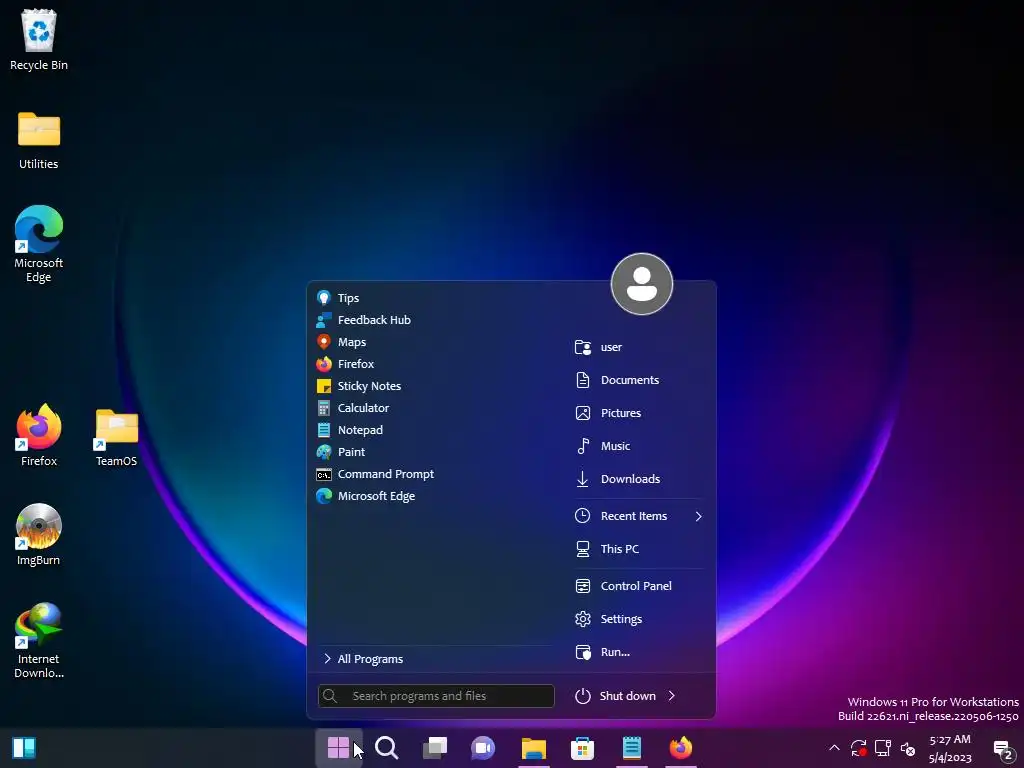Click the Run... icon in start menu

tap(583, 652)
